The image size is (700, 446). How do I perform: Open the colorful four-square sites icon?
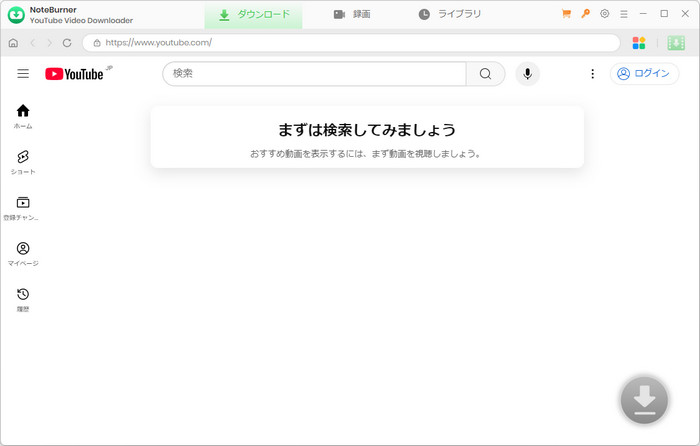(639, 43)
